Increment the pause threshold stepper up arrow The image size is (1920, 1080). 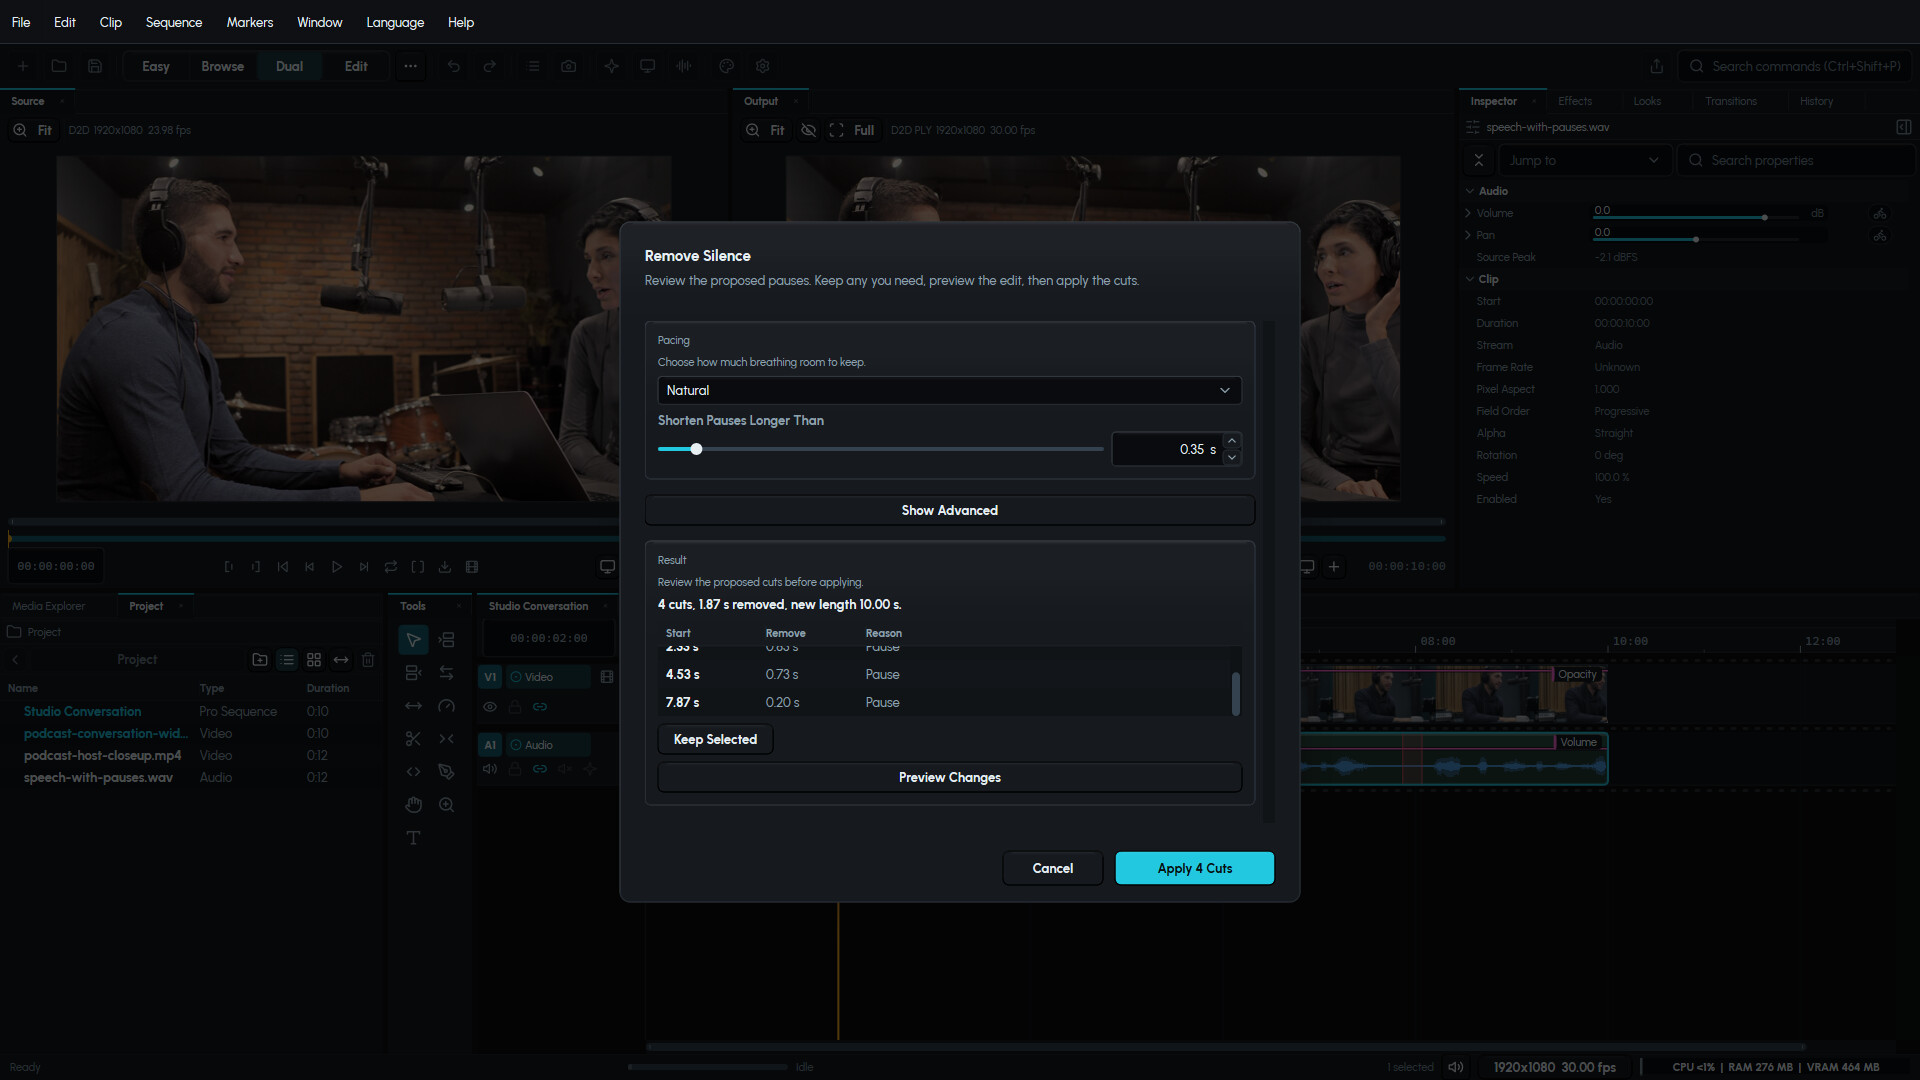pyautogui.click(x=1232, y=441)
